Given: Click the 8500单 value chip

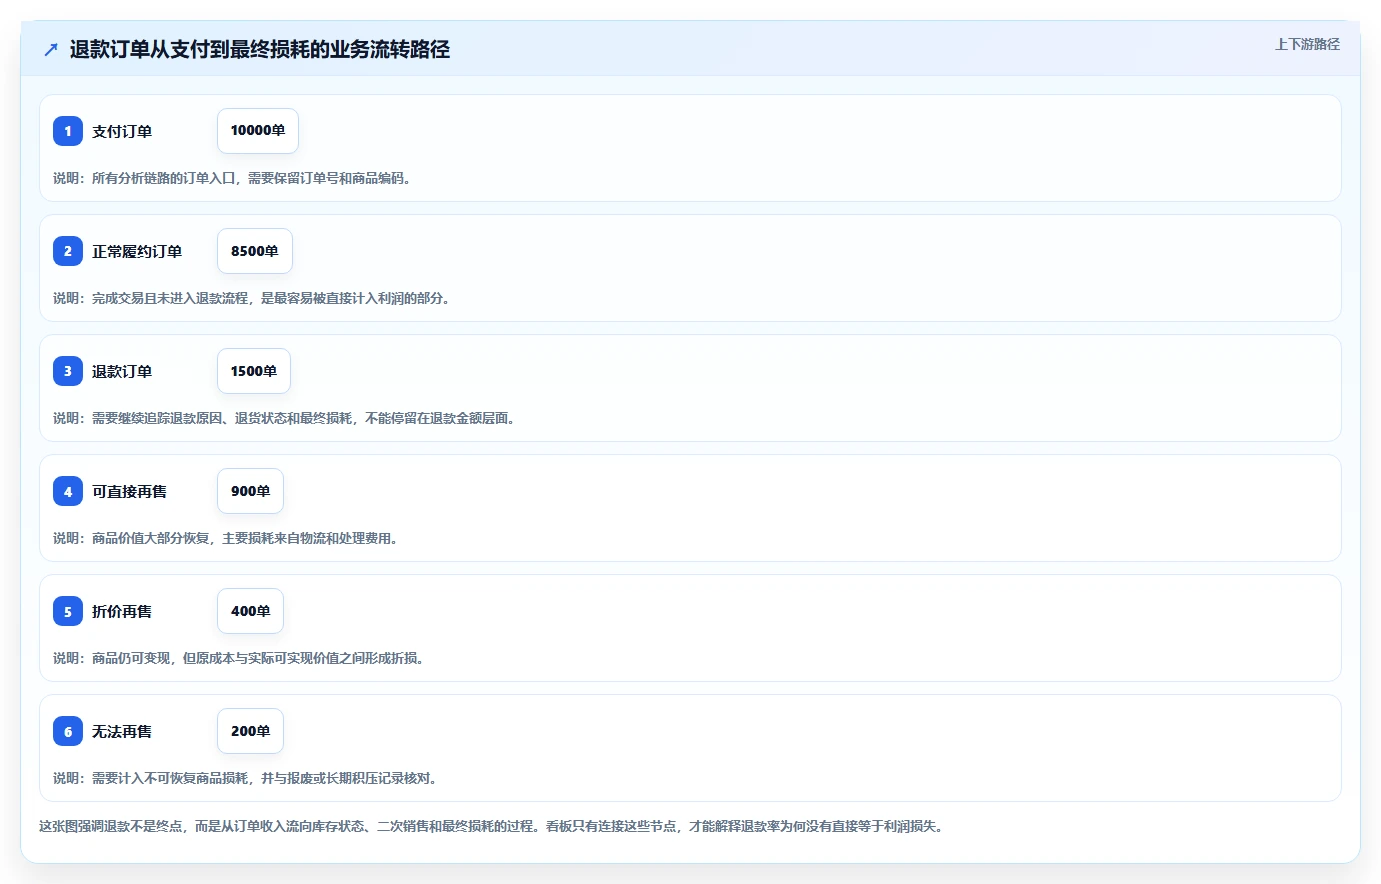Looking at the screenshot, I should click(x=255, y=251).
